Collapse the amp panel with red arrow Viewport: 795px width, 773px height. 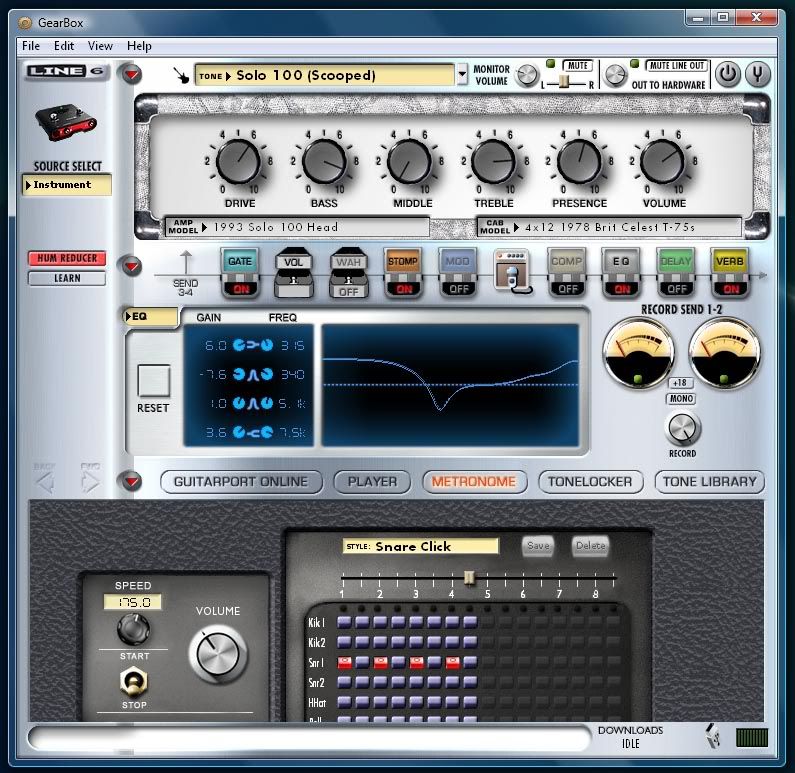tap(131, 74)
